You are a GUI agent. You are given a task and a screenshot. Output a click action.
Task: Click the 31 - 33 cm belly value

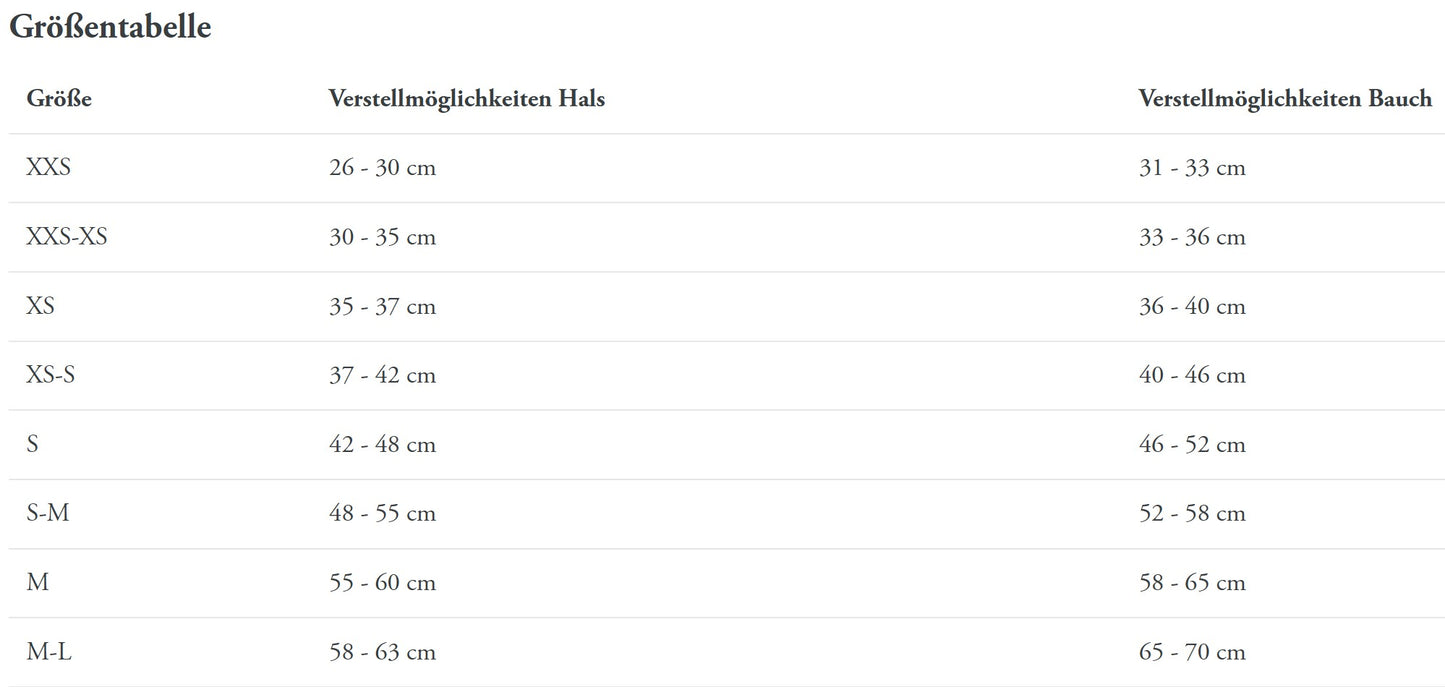1192,168
